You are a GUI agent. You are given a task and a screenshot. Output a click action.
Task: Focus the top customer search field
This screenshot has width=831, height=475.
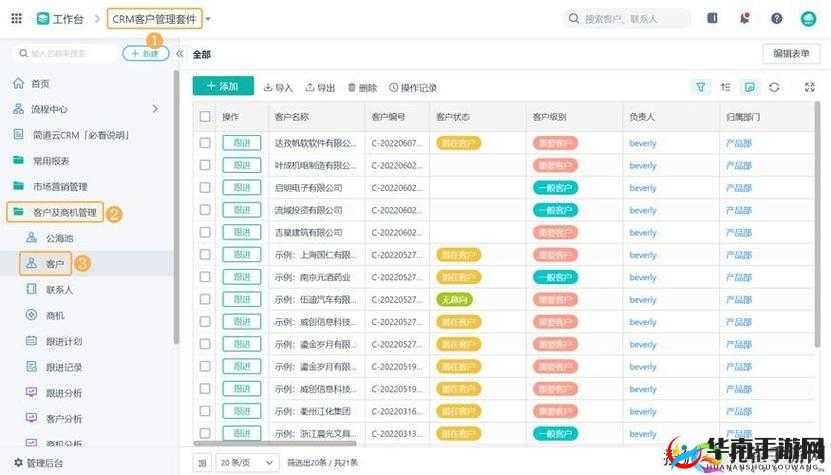coord(627,19)
